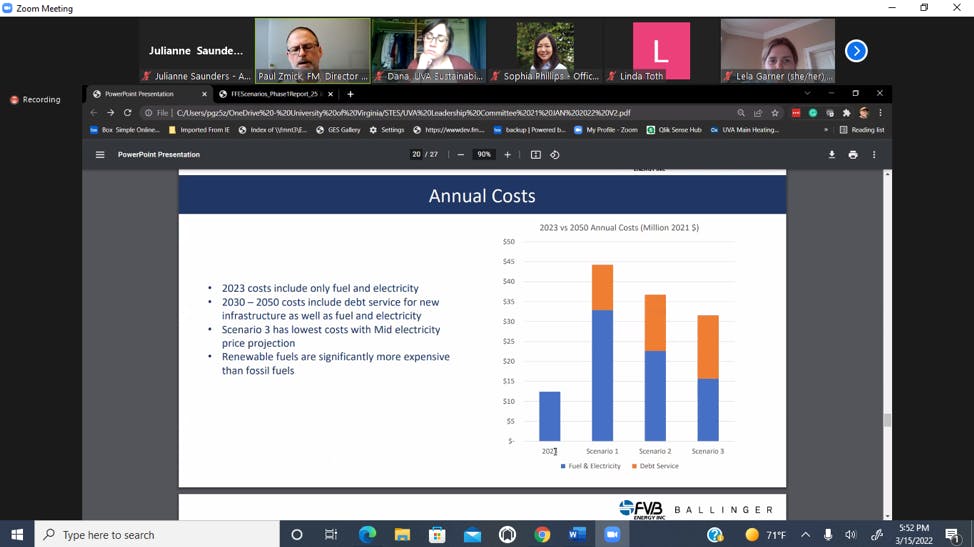Show next Zoom participants with arrow
This screenshot has height=547, width=974.
(856, 51)
